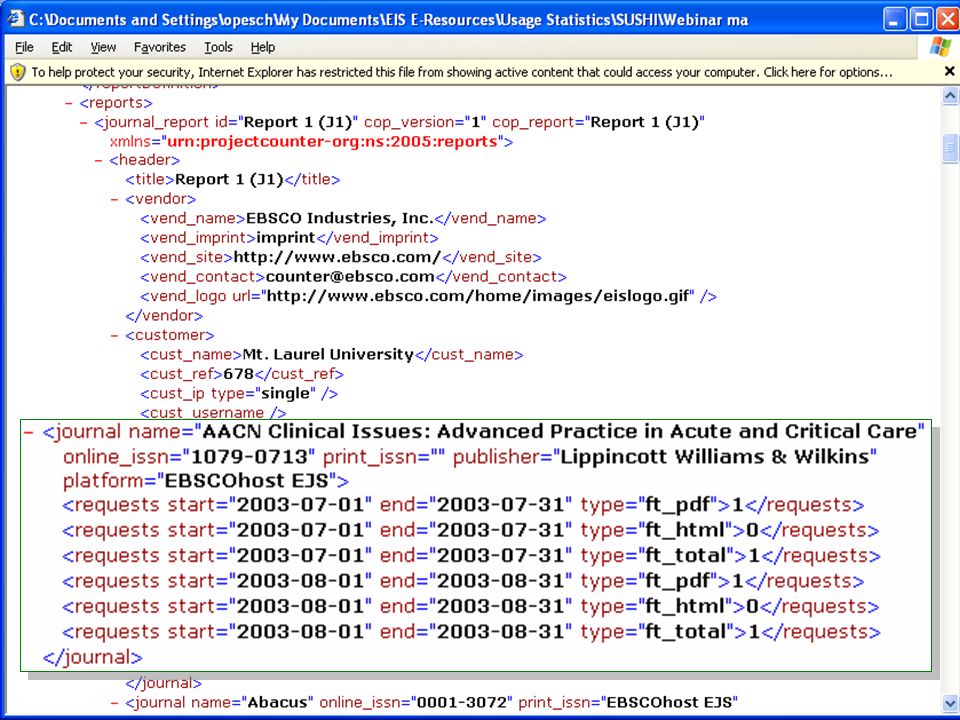Click the Internet Explorer document icon in title bar
960x720 pixels.
click(x=15, y=19)
